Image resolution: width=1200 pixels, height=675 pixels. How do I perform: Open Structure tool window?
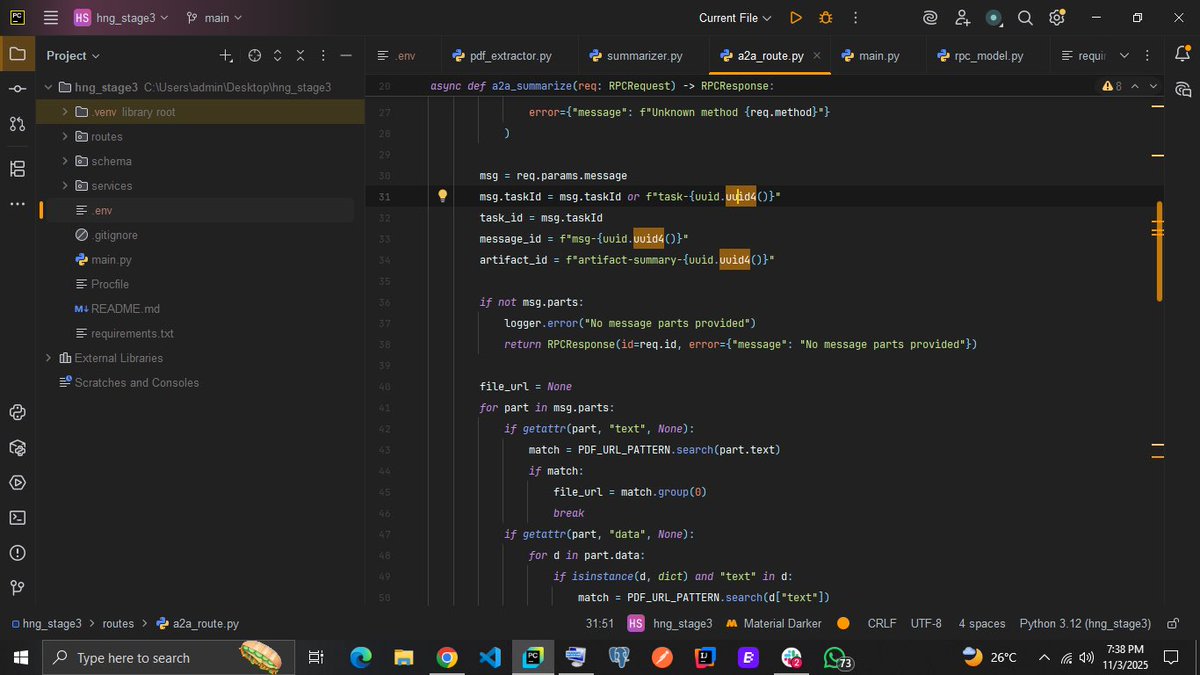point(17,169)
